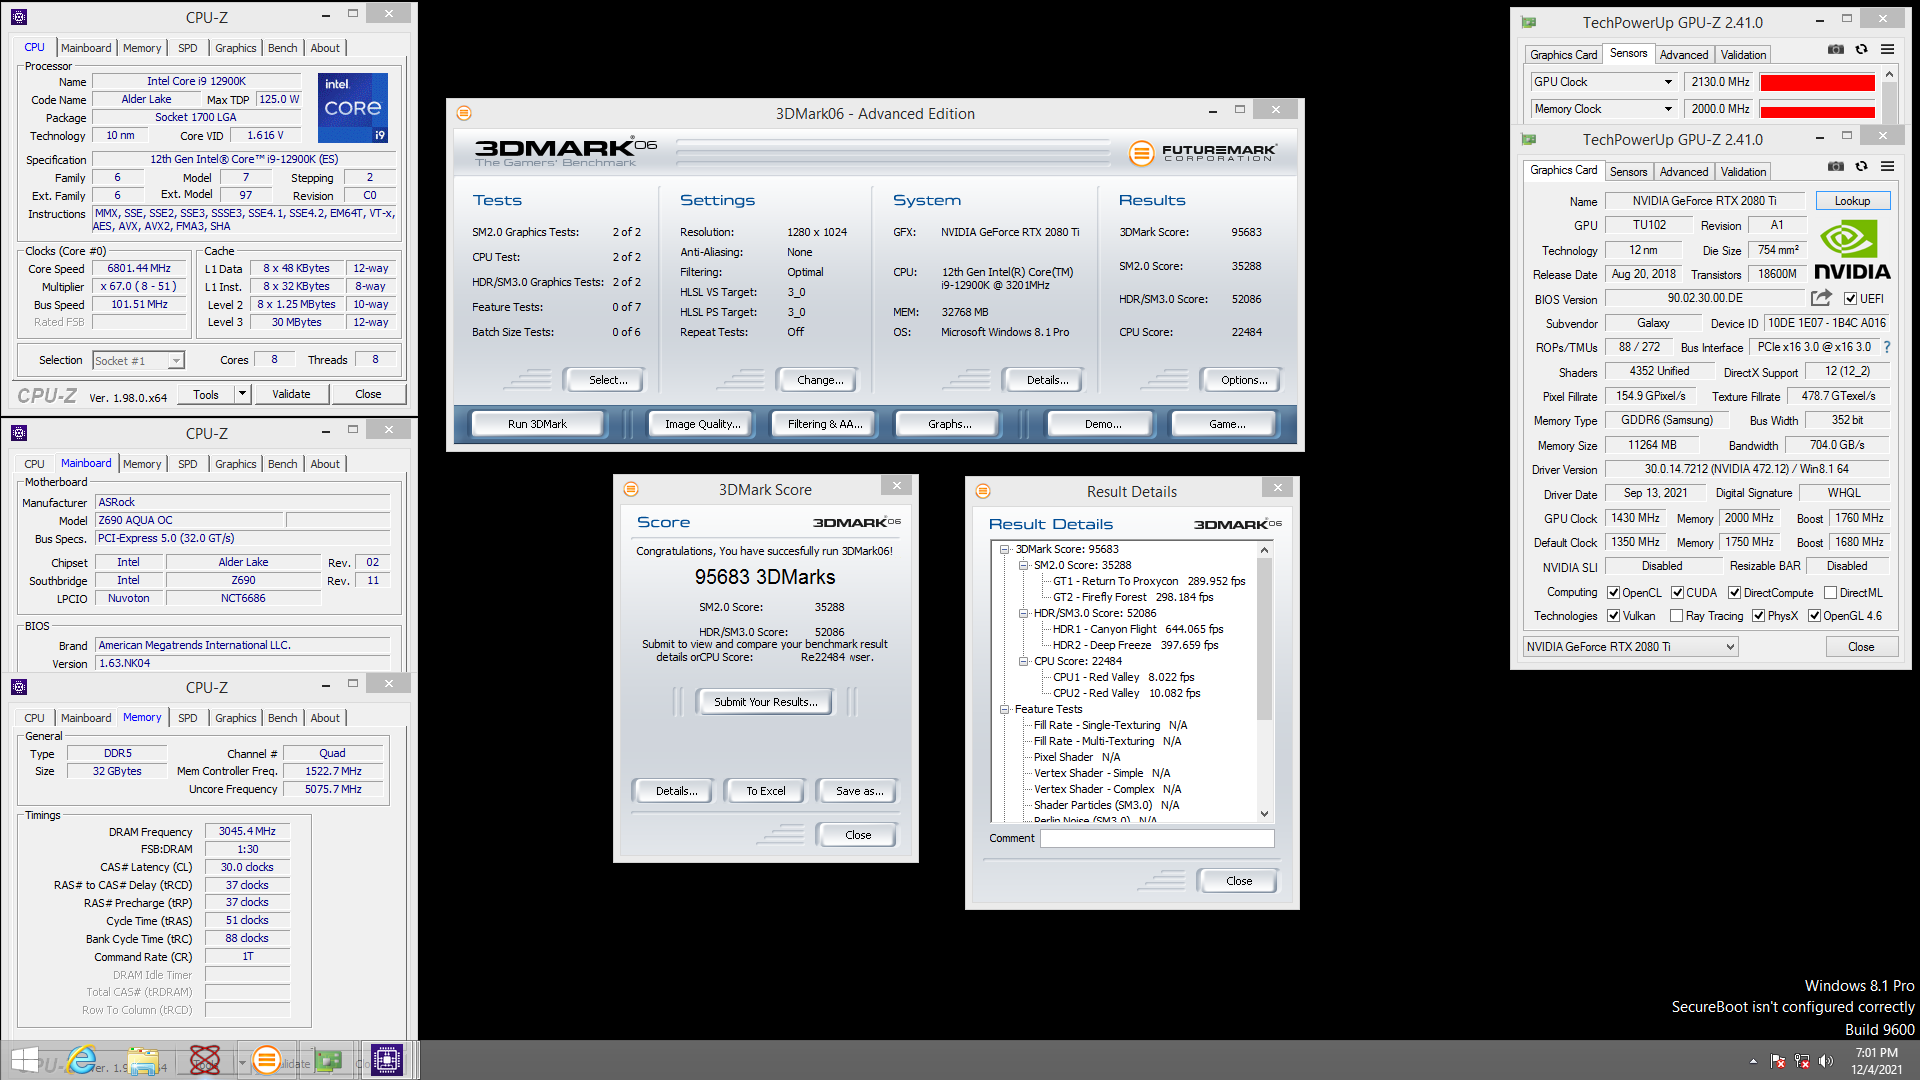Toggle the CUDA checkbox
This screenshot has height=1080, width=1920.
pyautogui.click(x=1677, y=592)
